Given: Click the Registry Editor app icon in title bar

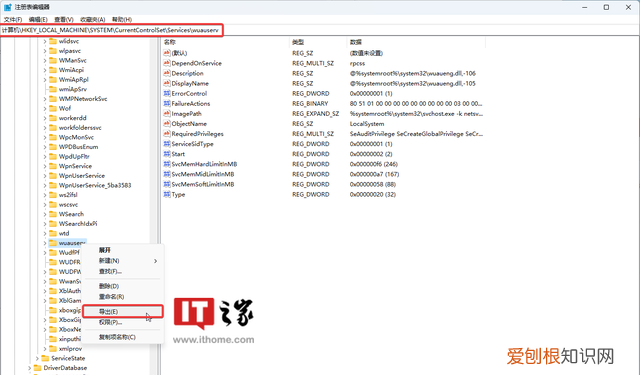Looking at the screenshot, I should pyautogui.click(x=8, y=7).
